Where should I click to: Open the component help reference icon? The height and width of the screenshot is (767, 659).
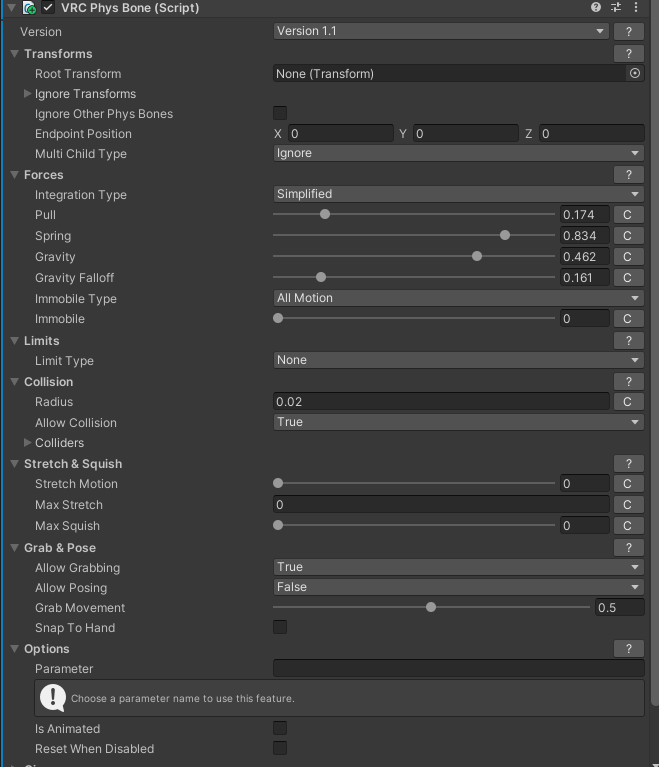tap(596, 8)
